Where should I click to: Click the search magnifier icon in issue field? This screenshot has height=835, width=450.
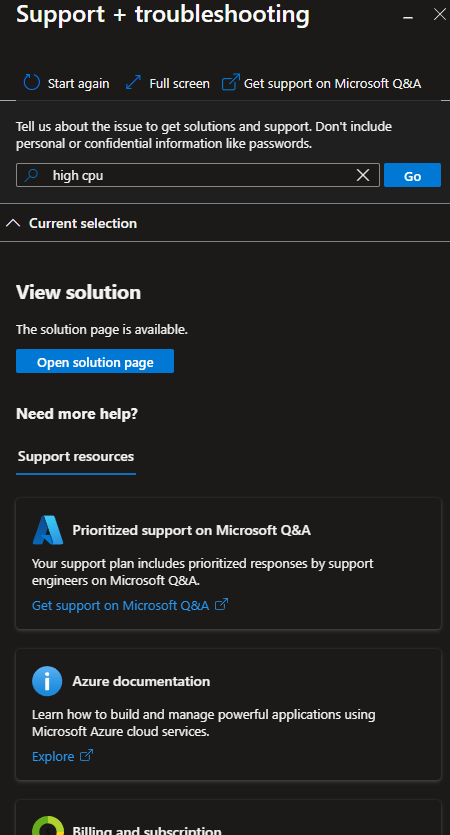(x=32, y=175)
